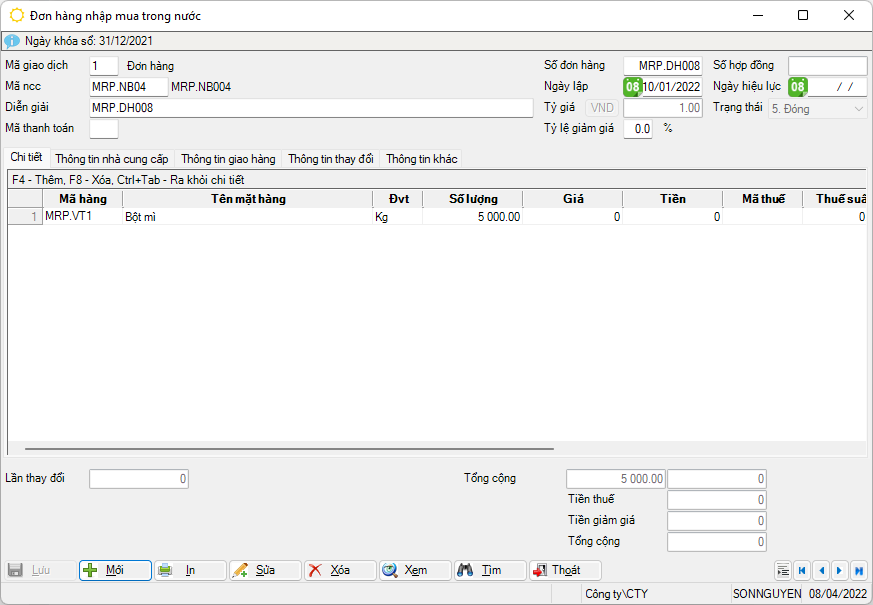Jump to the last record arrow
This screenshot has height=605, width=873.
858,571
